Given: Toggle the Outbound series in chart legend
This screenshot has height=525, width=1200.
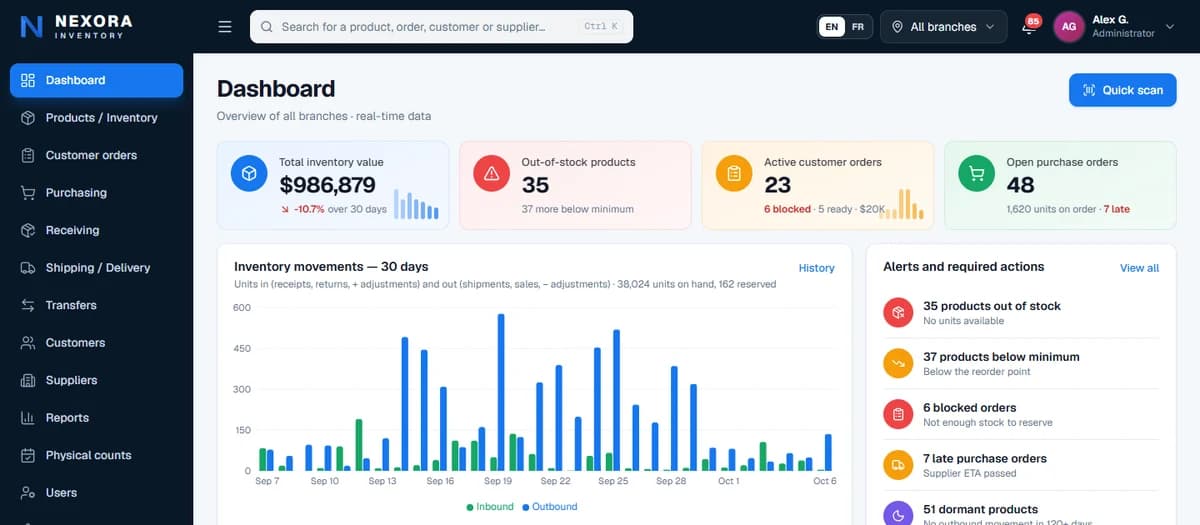Looking at the screenshot, I should click(x=550, y=507).
